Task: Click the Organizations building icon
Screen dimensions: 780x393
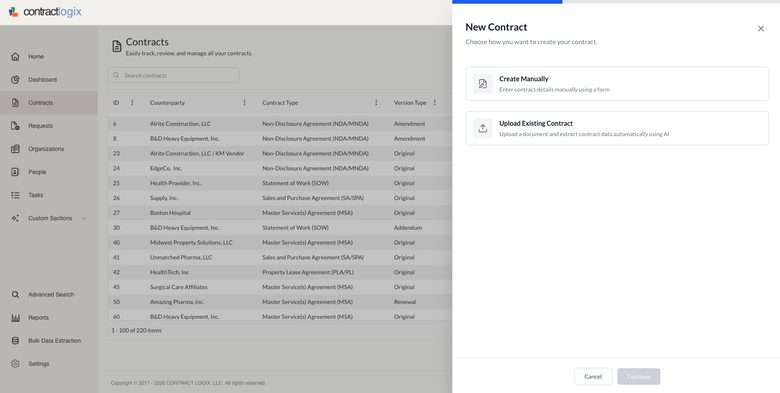Action: tap(15, 149)
